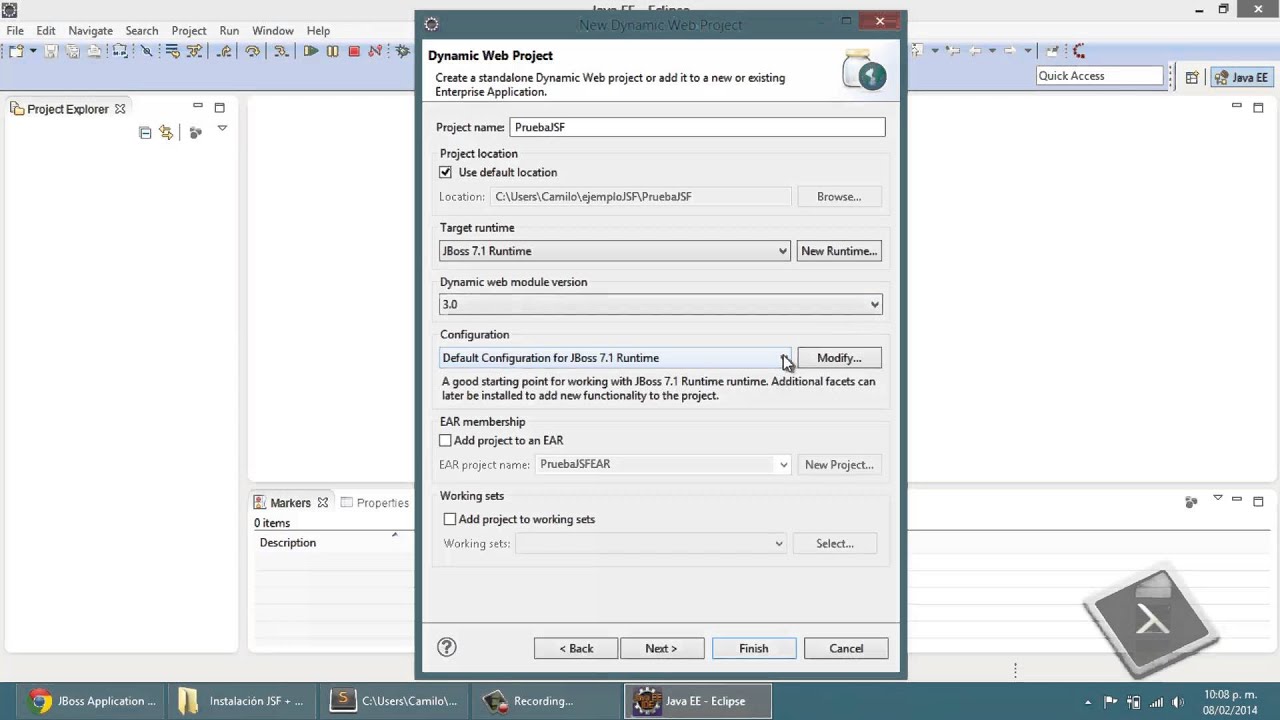Image resolution: width=1280 pixels, height=720 pixels.
Task: Click the red dotted C toolbar icon
Action: (x=1079, y=51)
